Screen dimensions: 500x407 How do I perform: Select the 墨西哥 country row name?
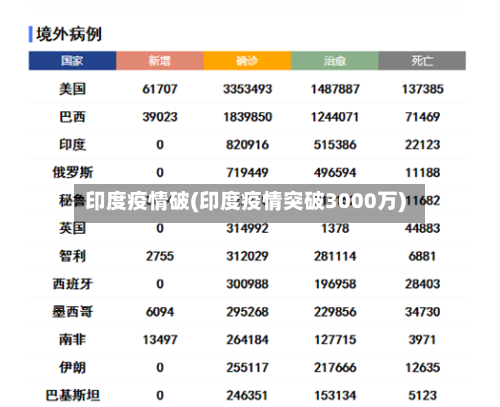coord(72,312)
